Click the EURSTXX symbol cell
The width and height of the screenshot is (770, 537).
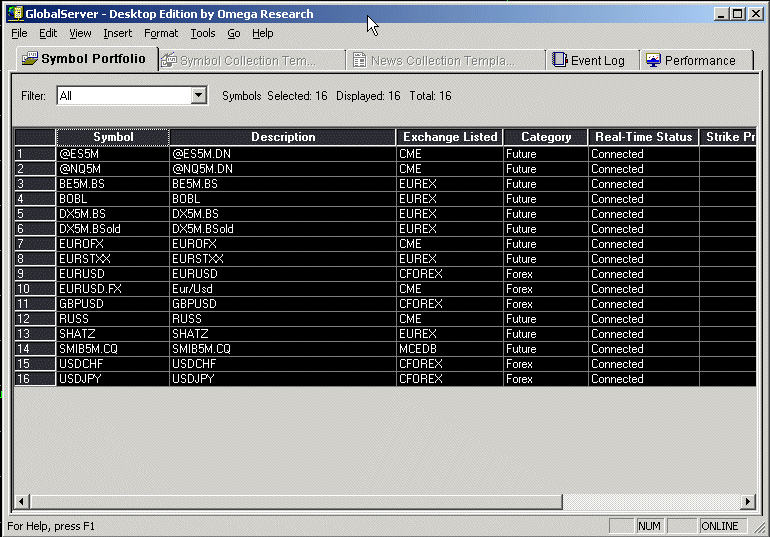click(113, 259)
